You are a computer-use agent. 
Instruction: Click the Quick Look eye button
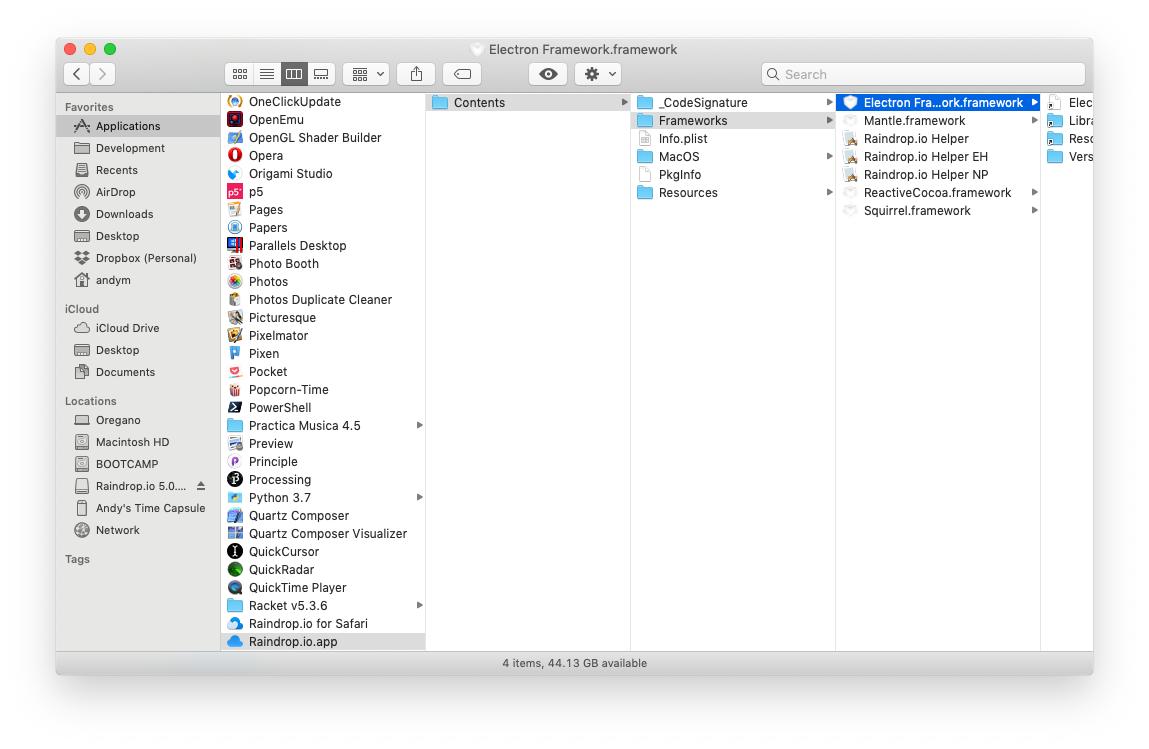[x=548, y=74]
